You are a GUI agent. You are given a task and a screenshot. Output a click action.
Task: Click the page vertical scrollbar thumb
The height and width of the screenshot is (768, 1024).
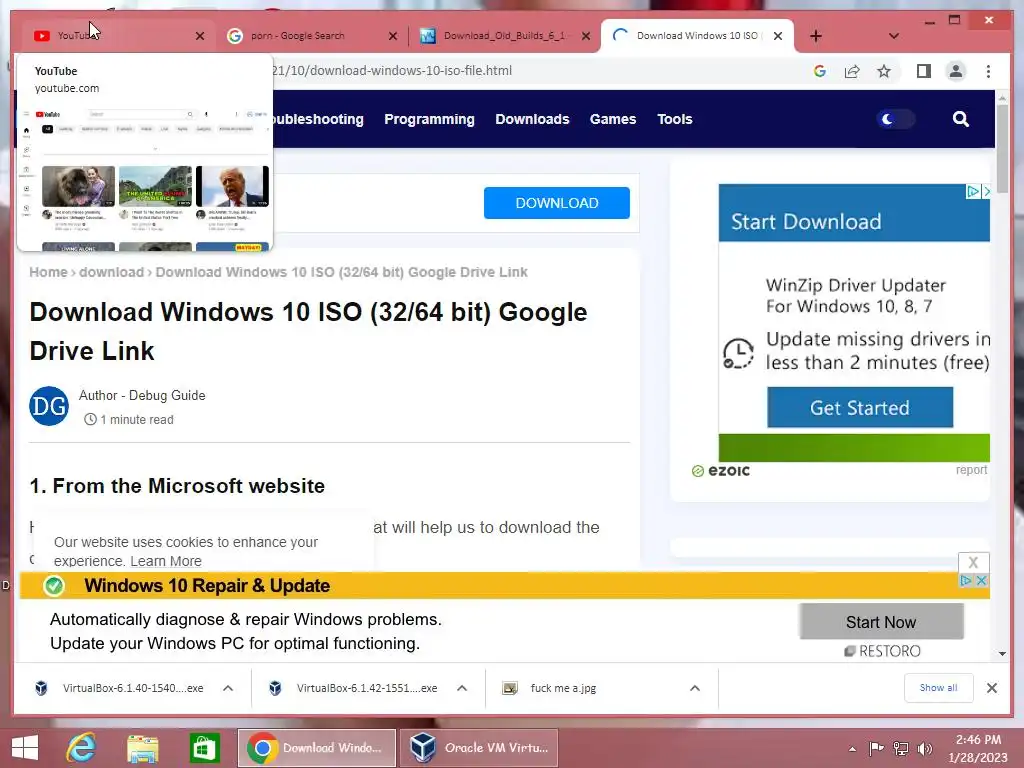pos(1002,151)
